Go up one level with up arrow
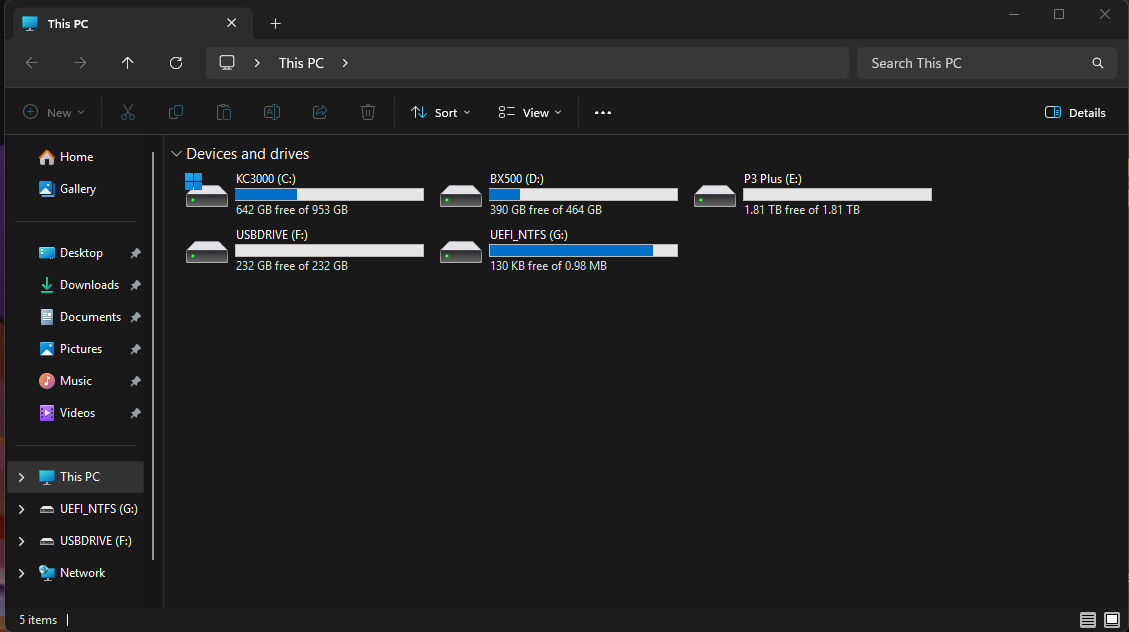The image size is (1129, 632). pos(127,63)
